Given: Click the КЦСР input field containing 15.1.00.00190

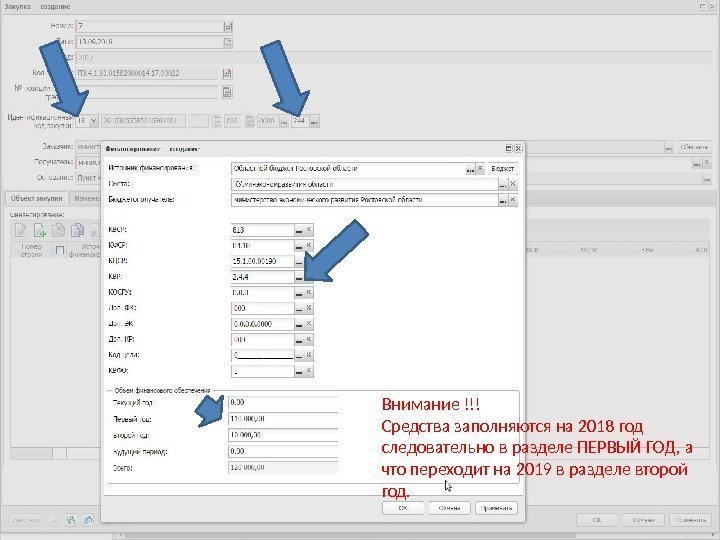Looking at the screenshot, I should (x=262, y=261).
